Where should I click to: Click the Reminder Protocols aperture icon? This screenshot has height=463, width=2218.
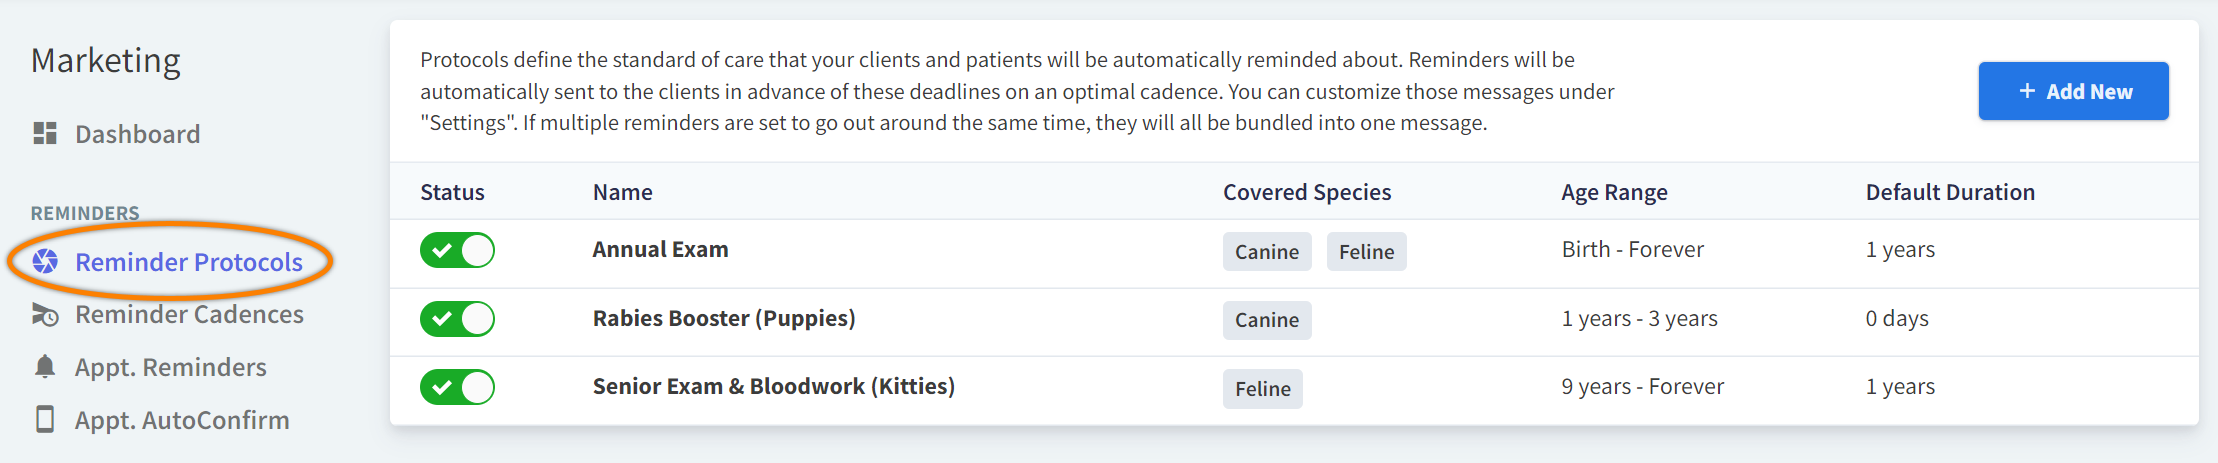(45, 262)
